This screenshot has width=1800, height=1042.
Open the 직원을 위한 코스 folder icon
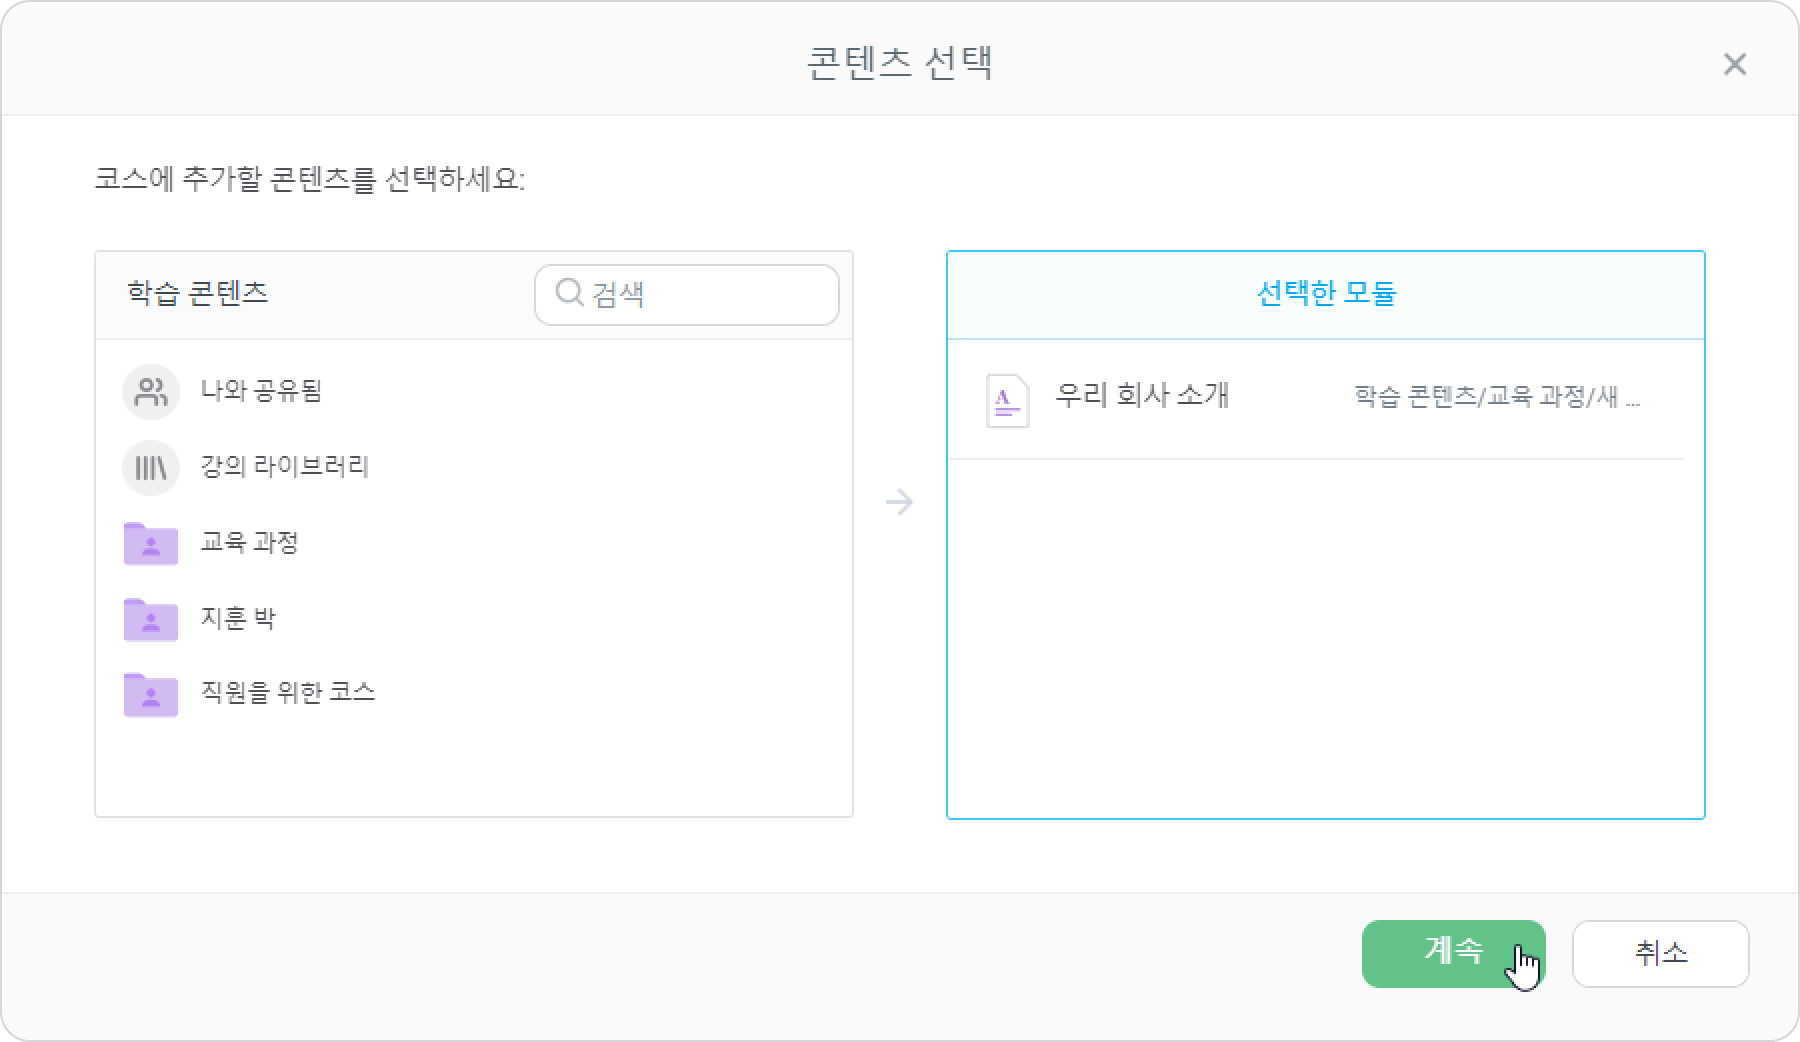pyautogui.click(x=151, y=694)
